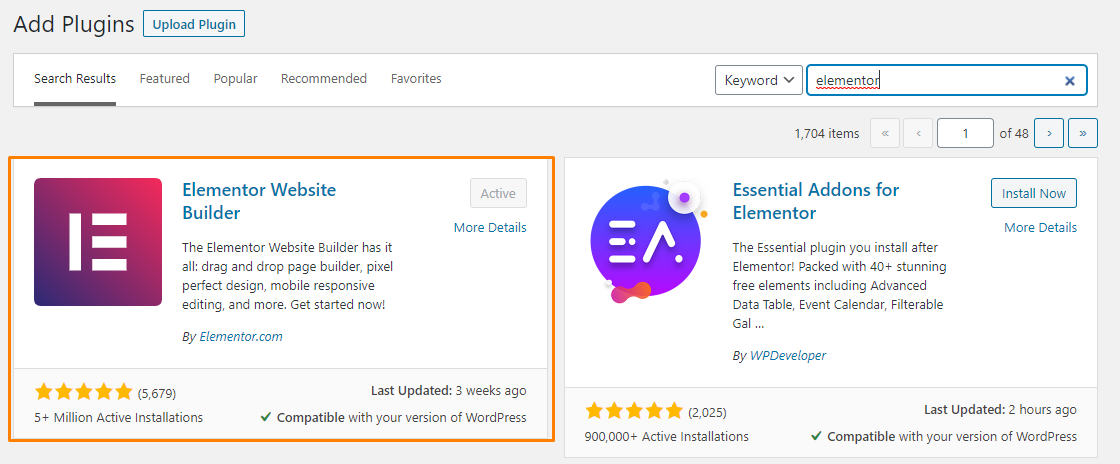
Task: Click Essential Addons' five-star rating
Action: [x=634, y=410]
